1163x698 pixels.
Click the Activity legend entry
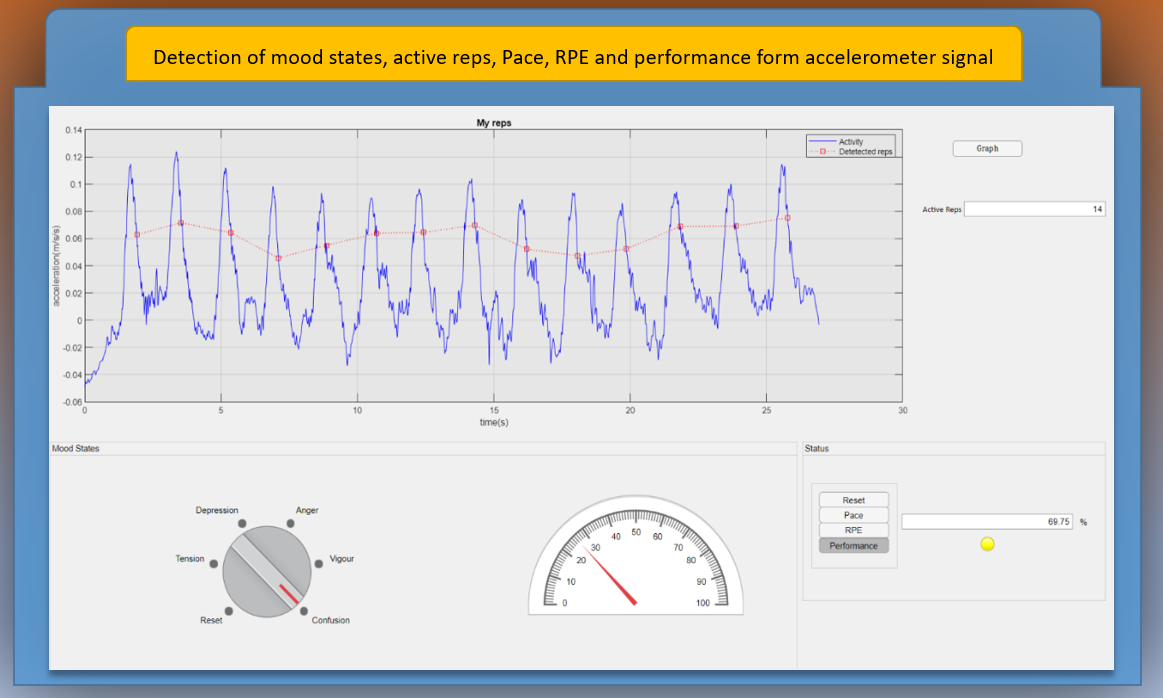[x=851, y=142]
